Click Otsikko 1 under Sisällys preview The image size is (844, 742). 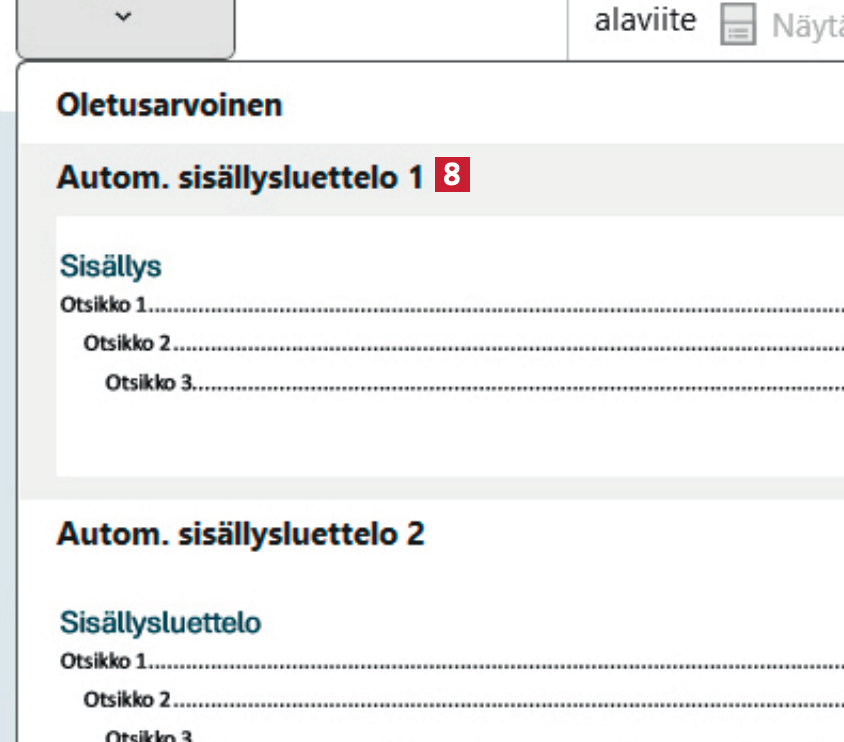tap(104, 304)
